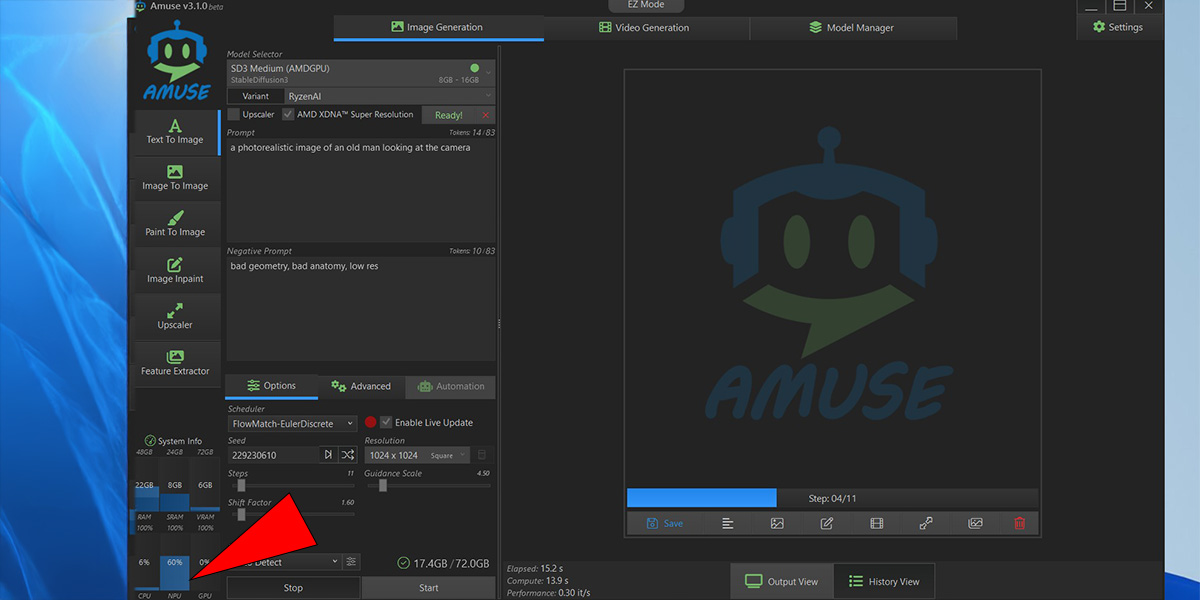Click the image icon in output toolbar
This screenshot has height=600, width=1200.
pyautogui.click(x=777, y=523)
